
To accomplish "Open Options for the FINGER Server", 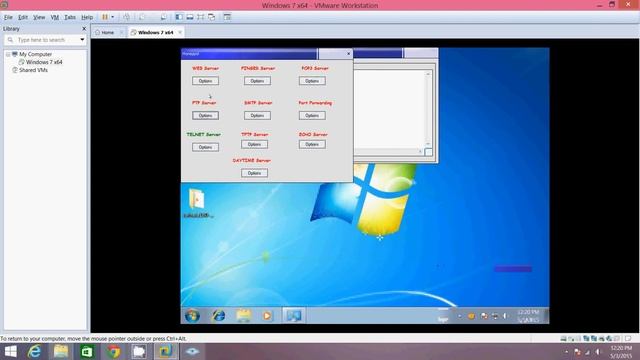I will coord(257,81).
